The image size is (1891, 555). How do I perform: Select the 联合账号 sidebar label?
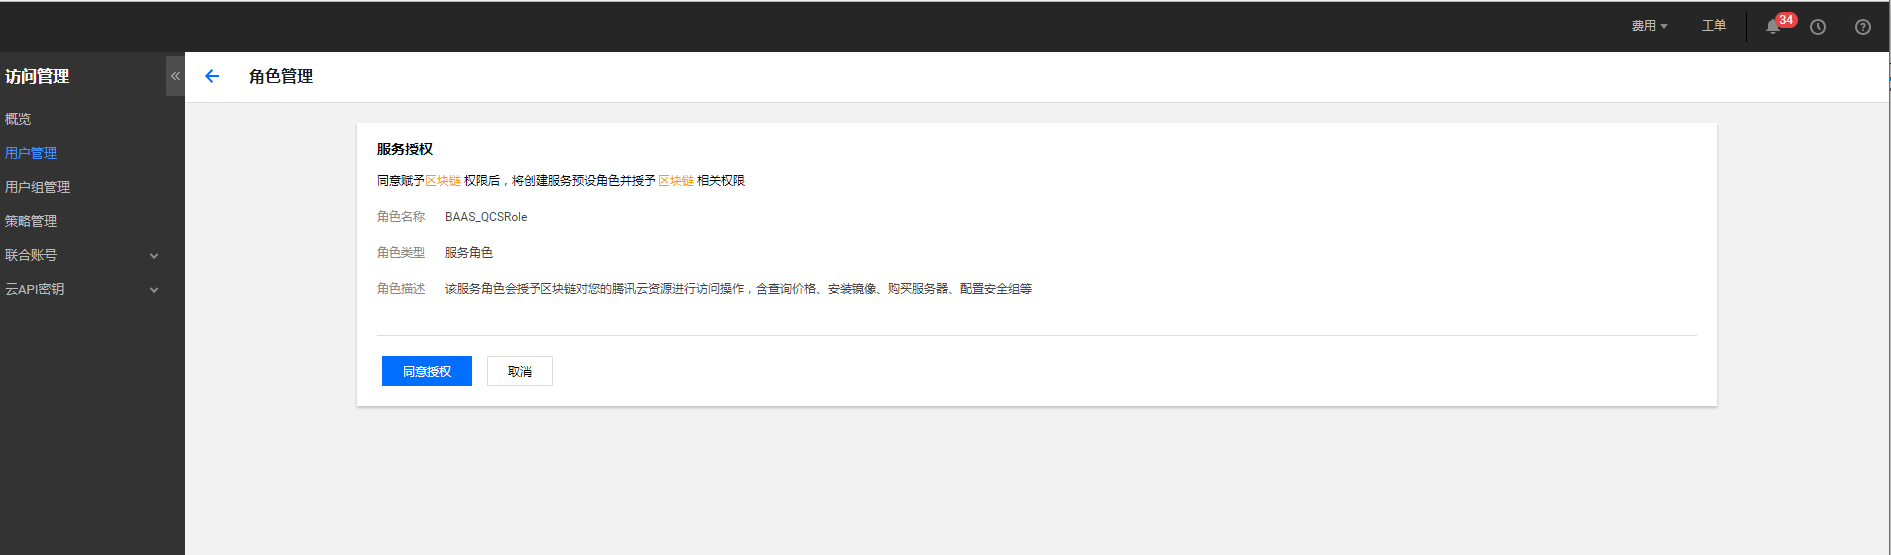31,255
